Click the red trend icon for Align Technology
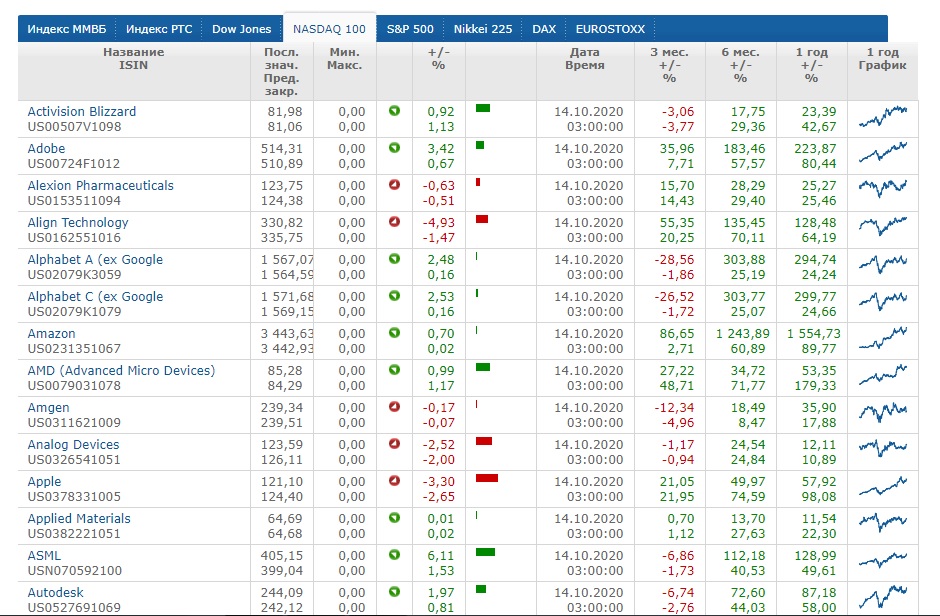Image resolution: width=940 pixels, height=616 pixels. [394, 222]
